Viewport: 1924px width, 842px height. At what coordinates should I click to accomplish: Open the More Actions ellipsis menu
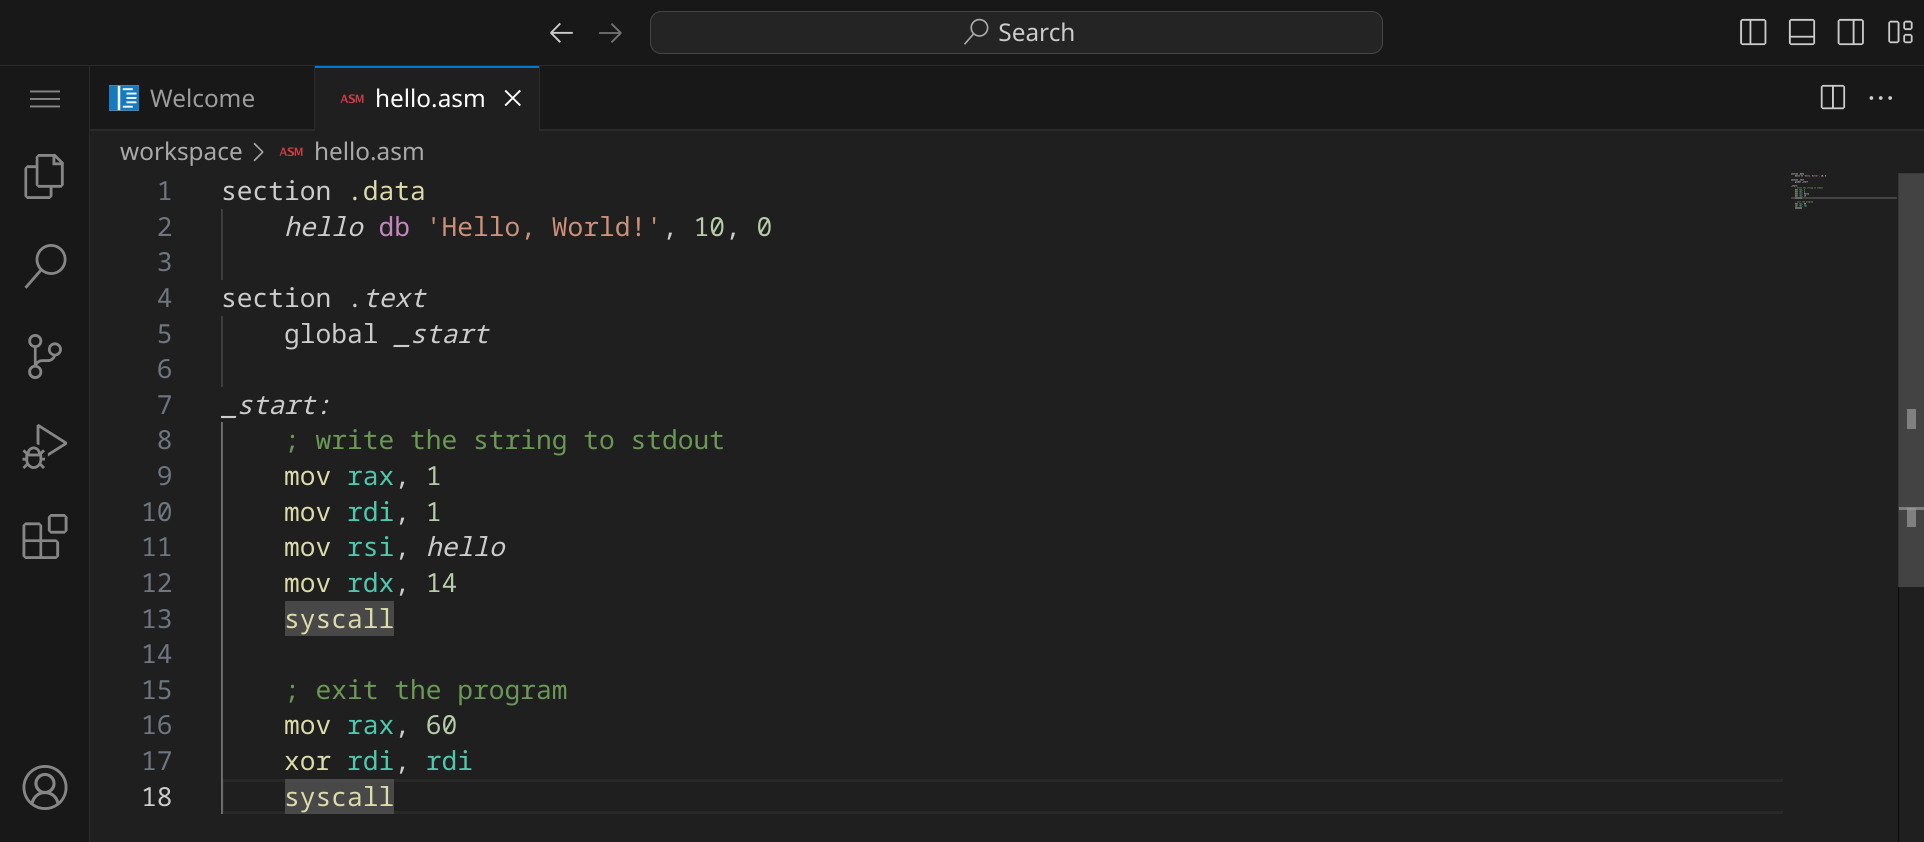point(1881,98)
